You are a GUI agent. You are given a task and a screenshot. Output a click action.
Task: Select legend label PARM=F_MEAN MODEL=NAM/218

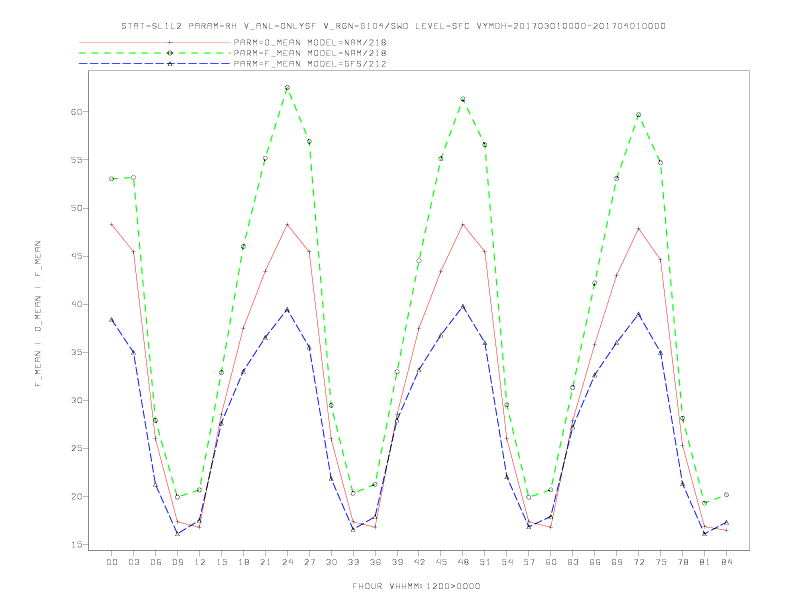pyautogui.click(x=310, y=53)
